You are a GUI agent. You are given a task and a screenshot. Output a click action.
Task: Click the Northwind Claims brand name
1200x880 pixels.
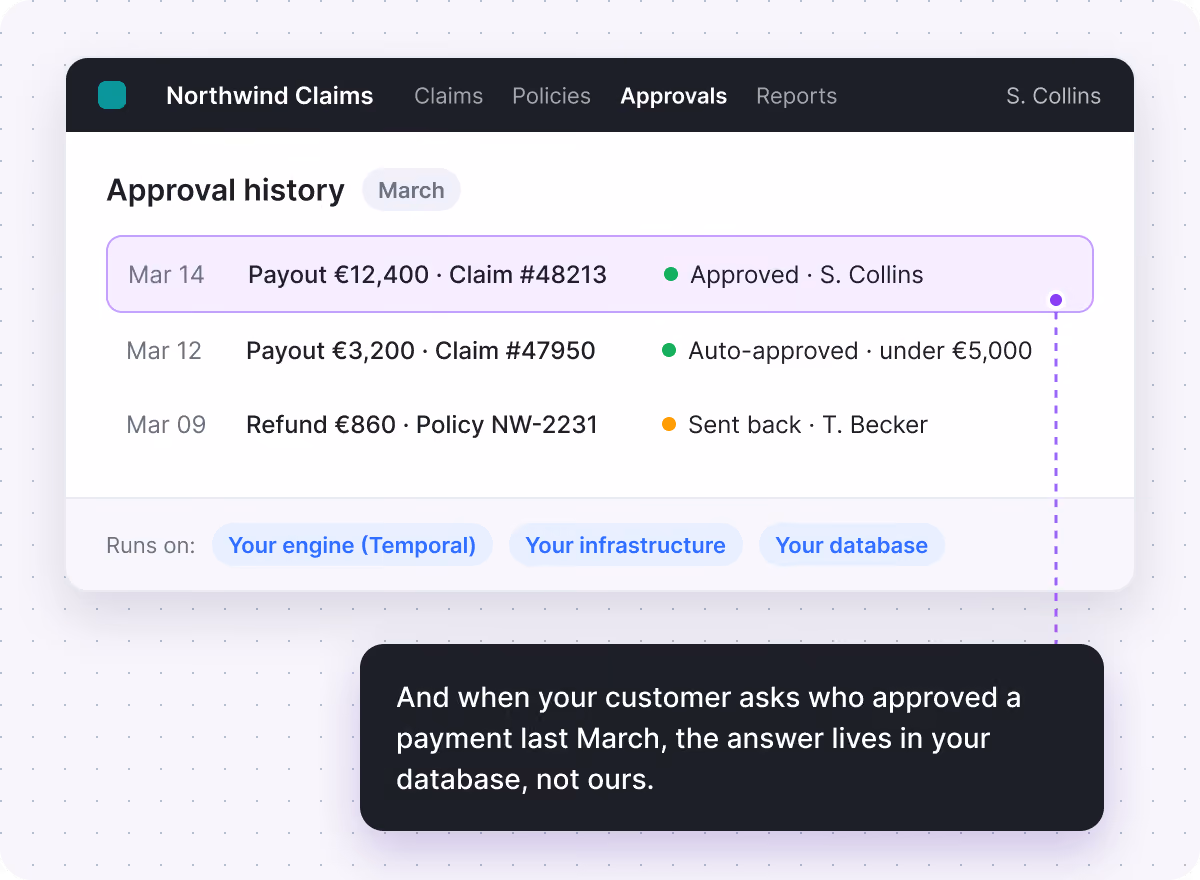coord(270,96)
